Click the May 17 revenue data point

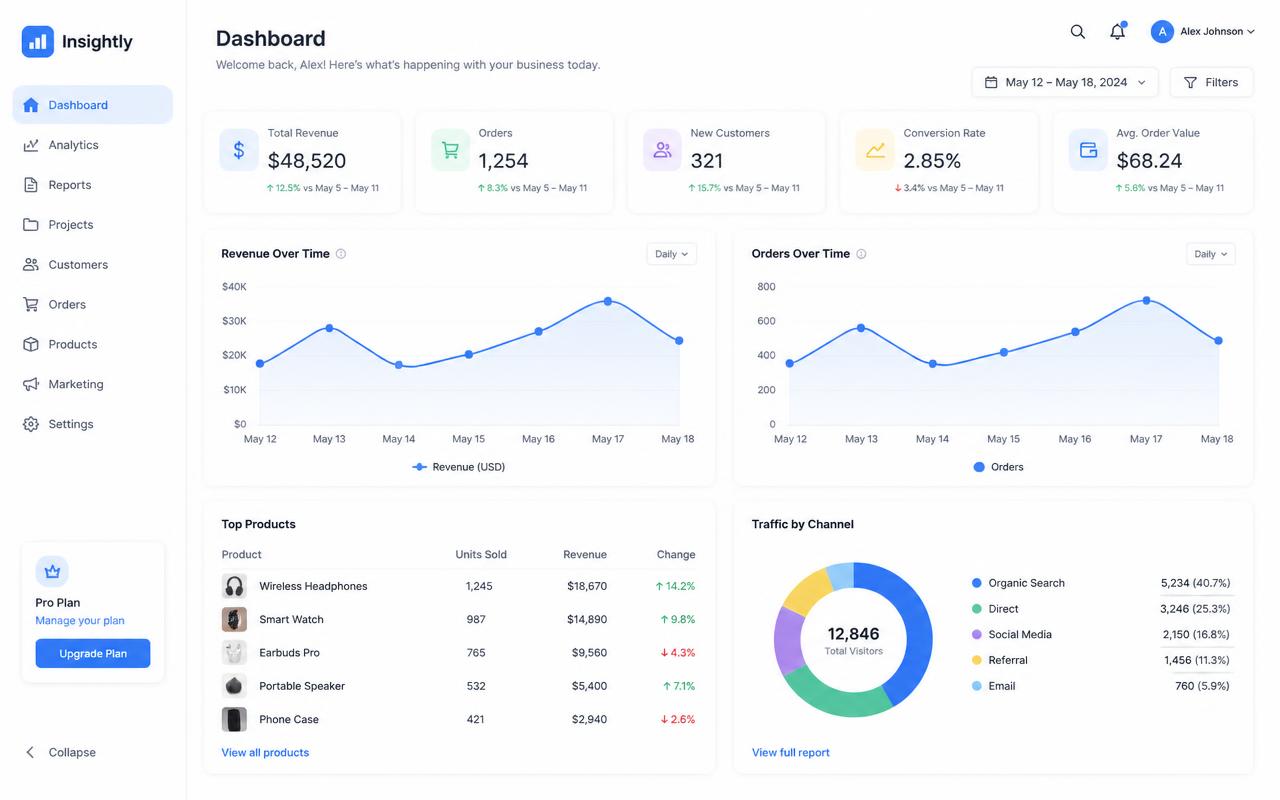click(x=608, y=301)
